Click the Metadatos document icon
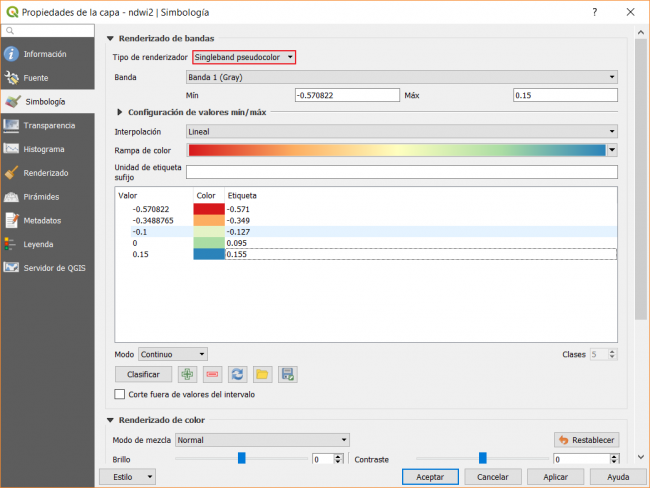The width and height of the screenshot is (650, 488). tap(12, 220)
